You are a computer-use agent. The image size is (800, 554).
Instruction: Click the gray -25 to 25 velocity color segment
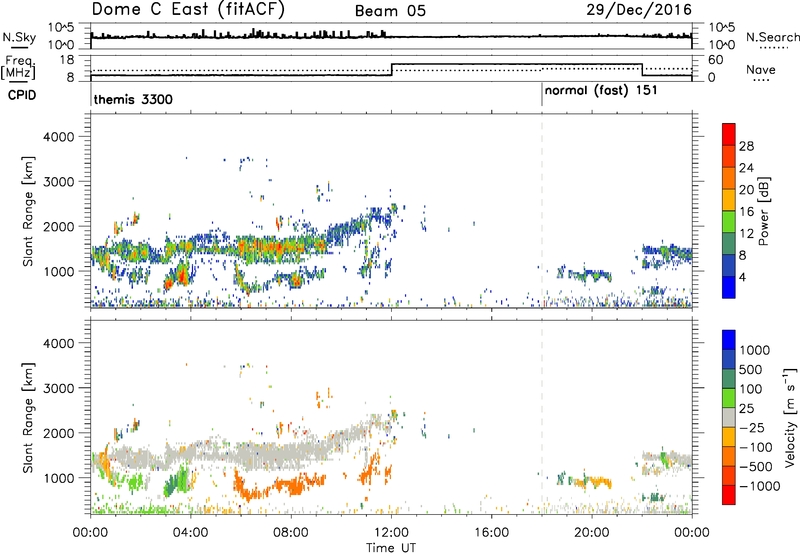pyautogui.click(x=729, y=418)
